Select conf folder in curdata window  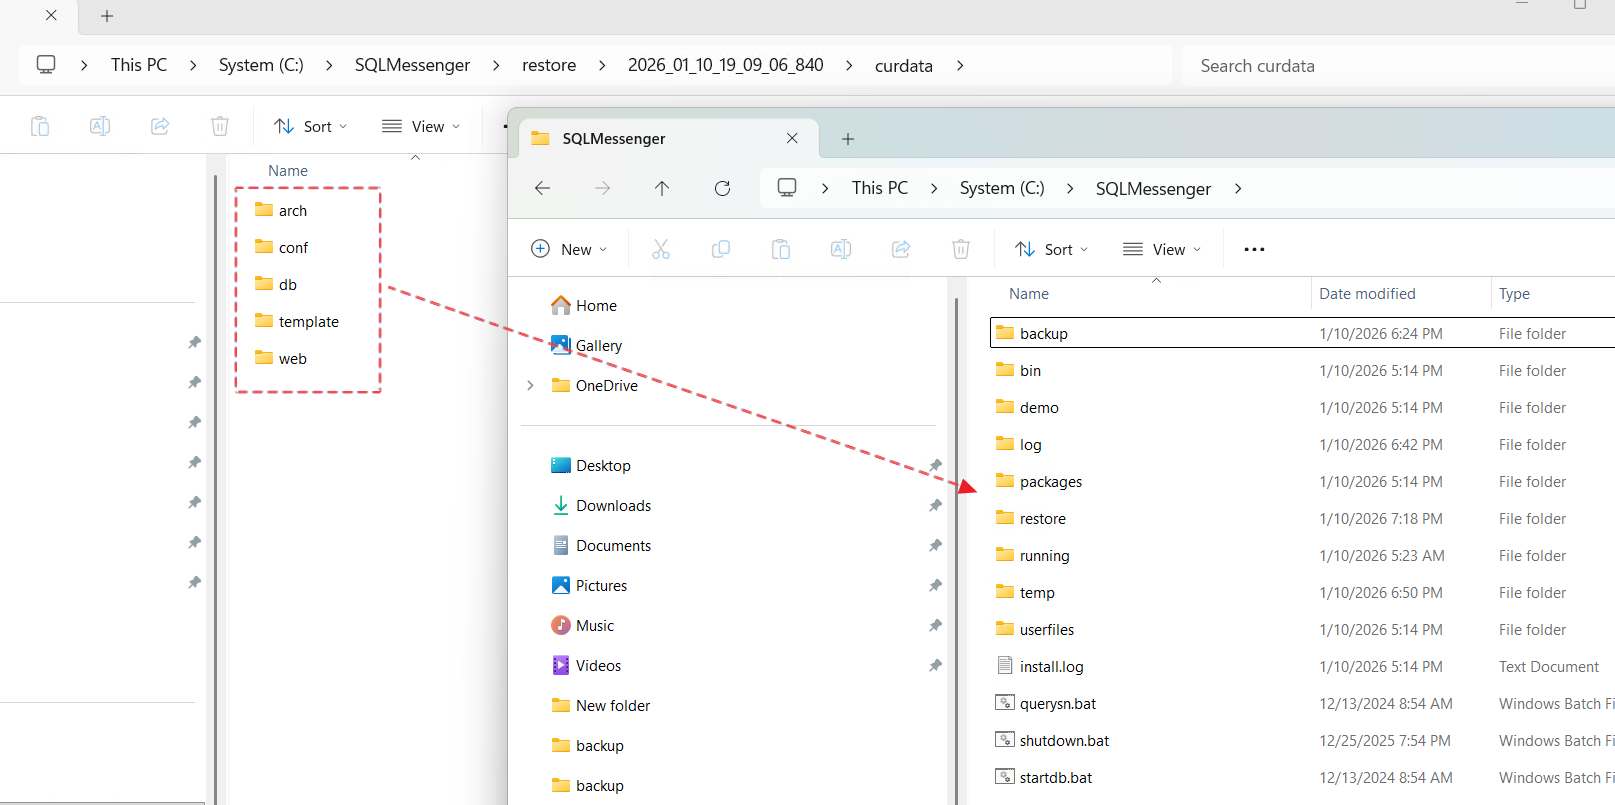[282, 247]
